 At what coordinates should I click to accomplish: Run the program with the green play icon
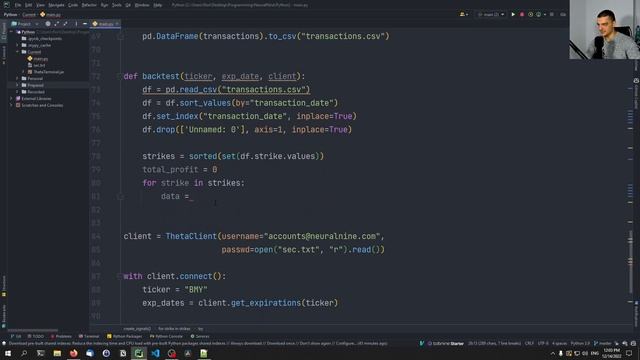(513, 14)
